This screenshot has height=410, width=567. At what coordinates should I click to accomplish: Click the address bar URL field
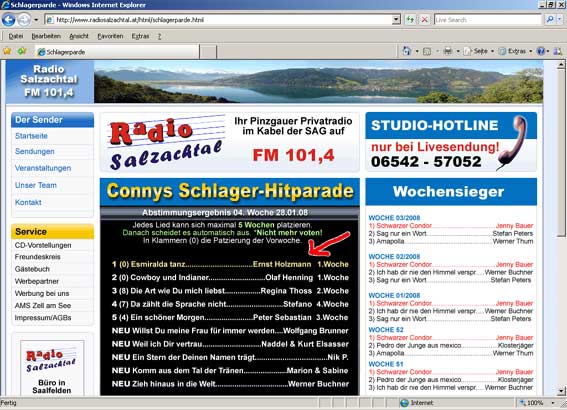point(218,20)
